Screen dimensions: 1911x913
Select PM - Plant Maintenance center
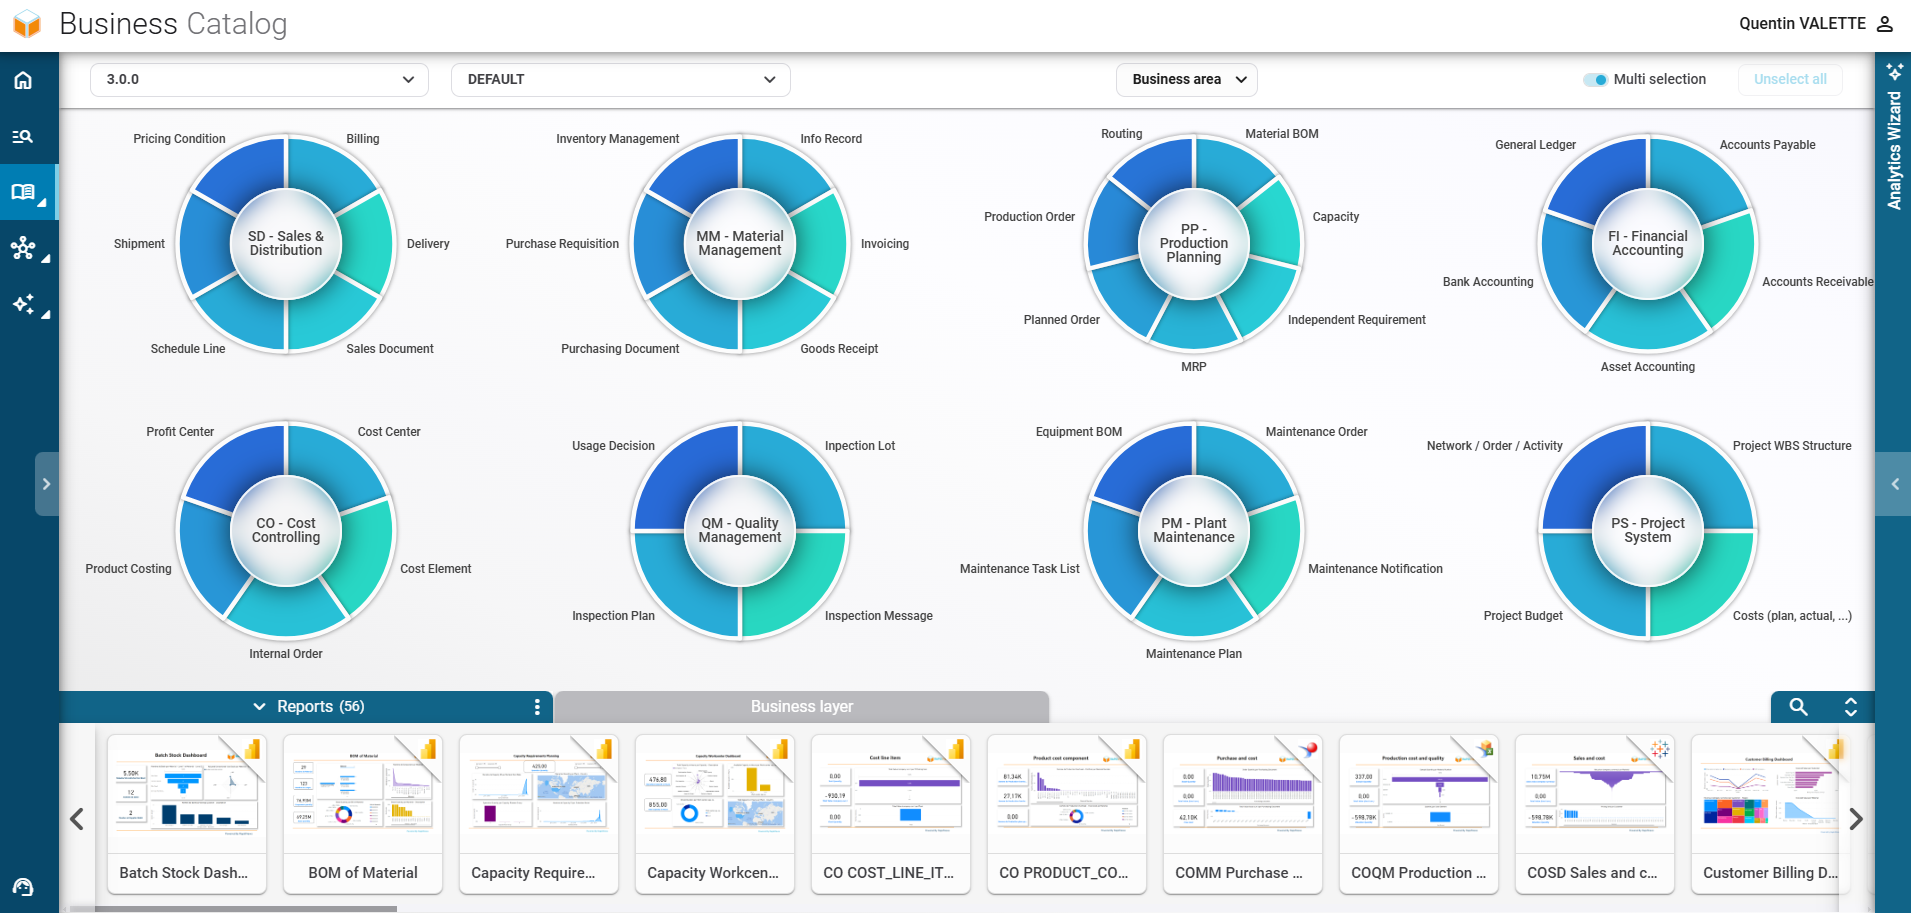(x=1194, y=530)
